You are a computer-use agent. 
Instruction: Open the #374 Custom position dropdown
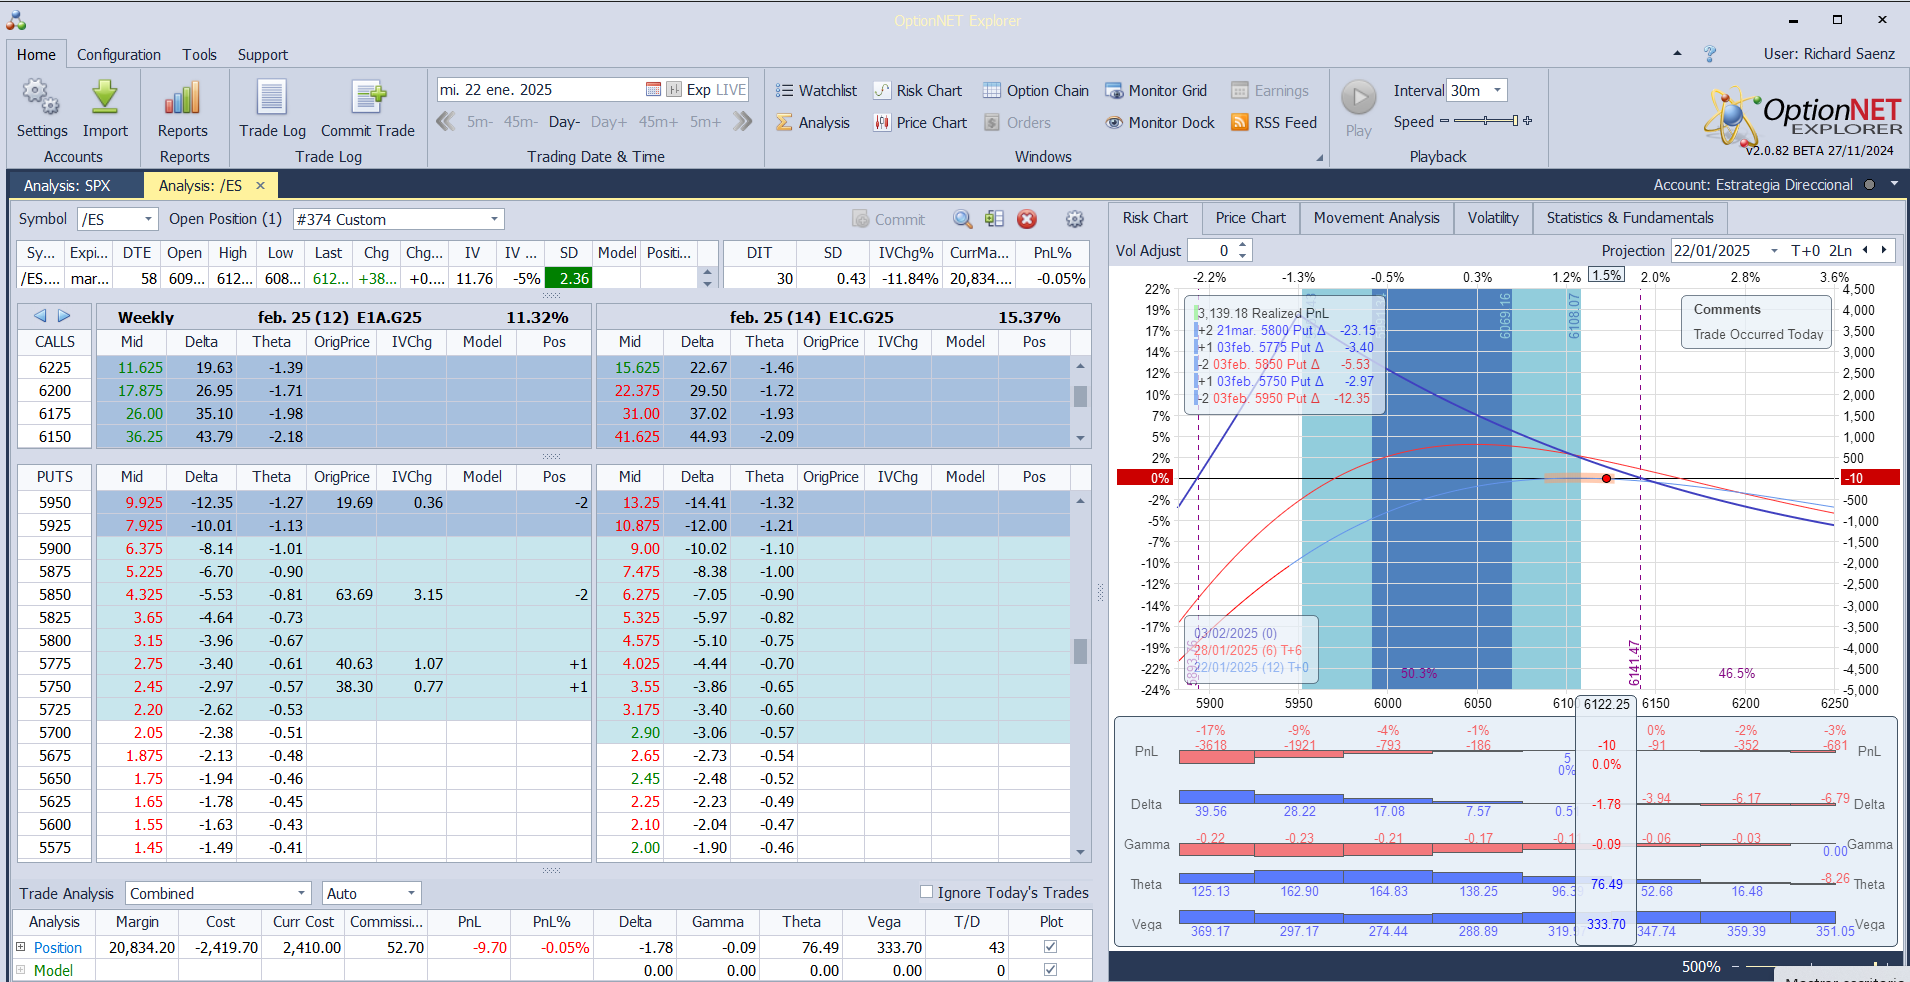494,219
